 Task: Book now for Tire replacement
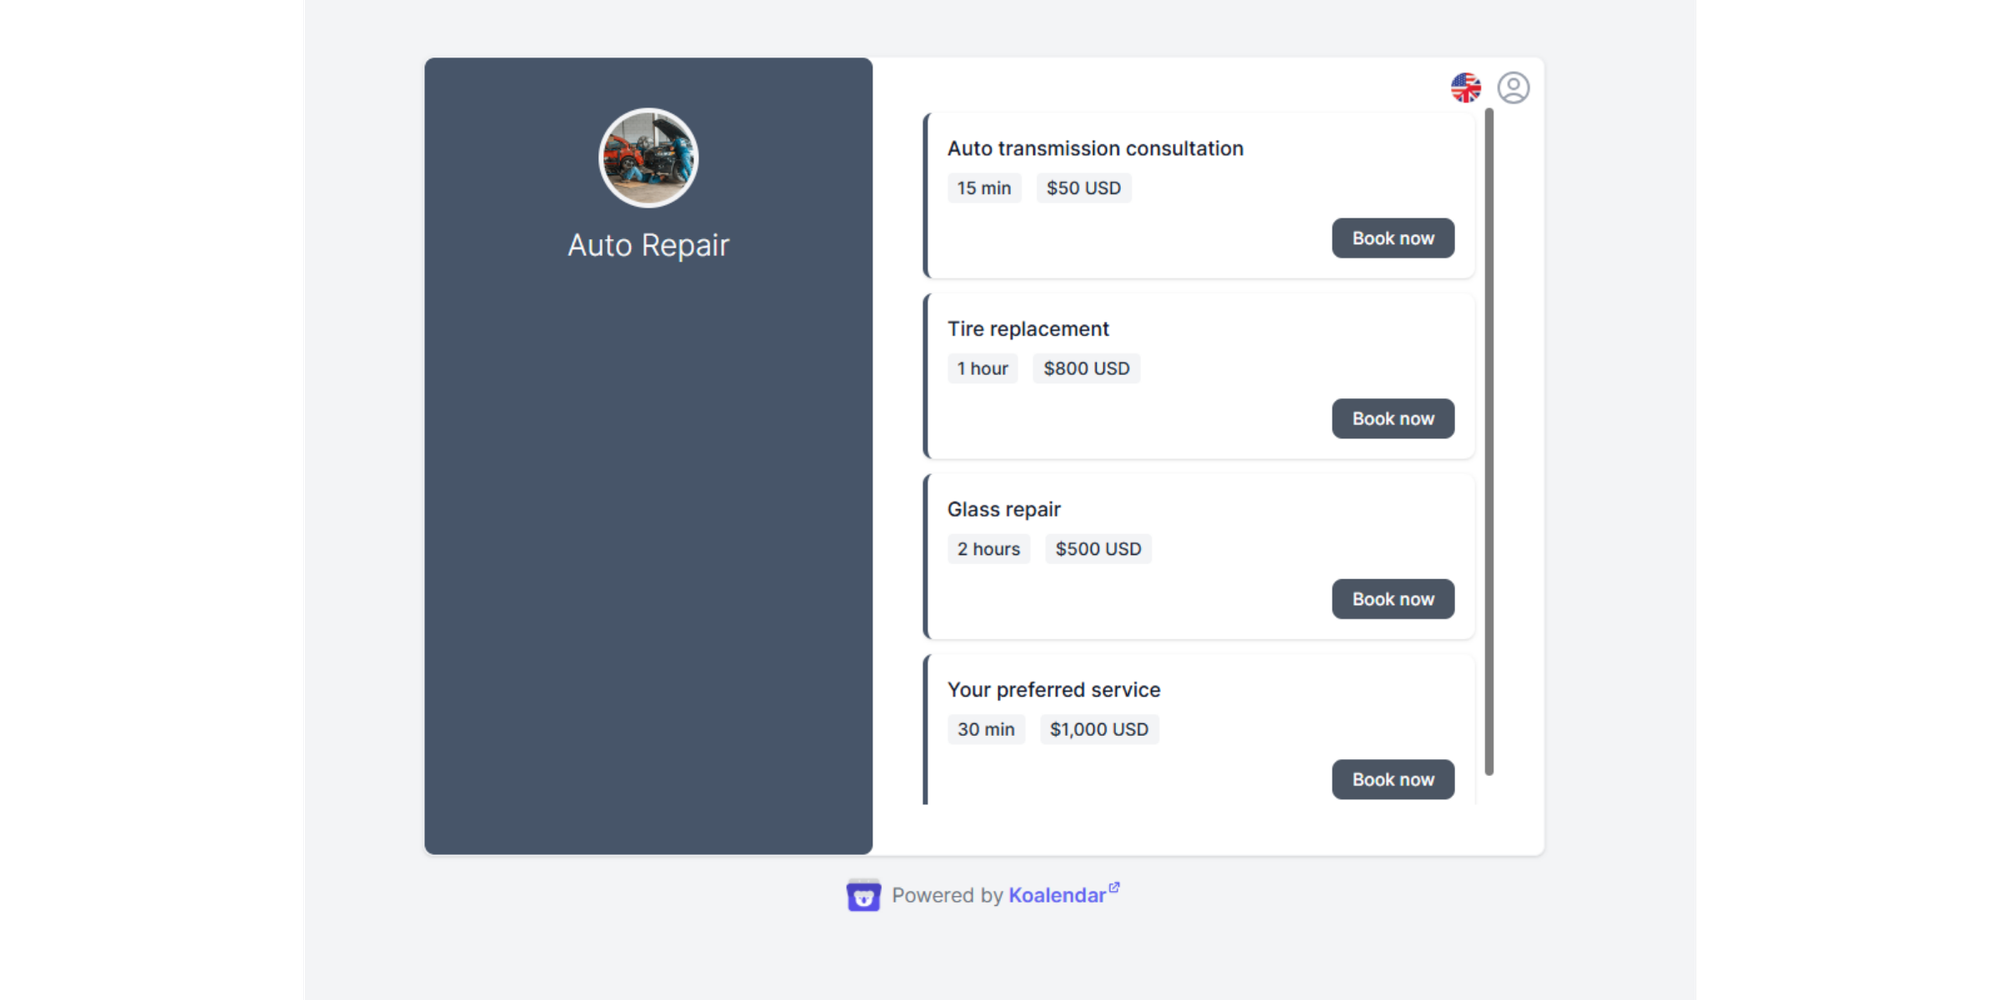tap(1392, 418)
